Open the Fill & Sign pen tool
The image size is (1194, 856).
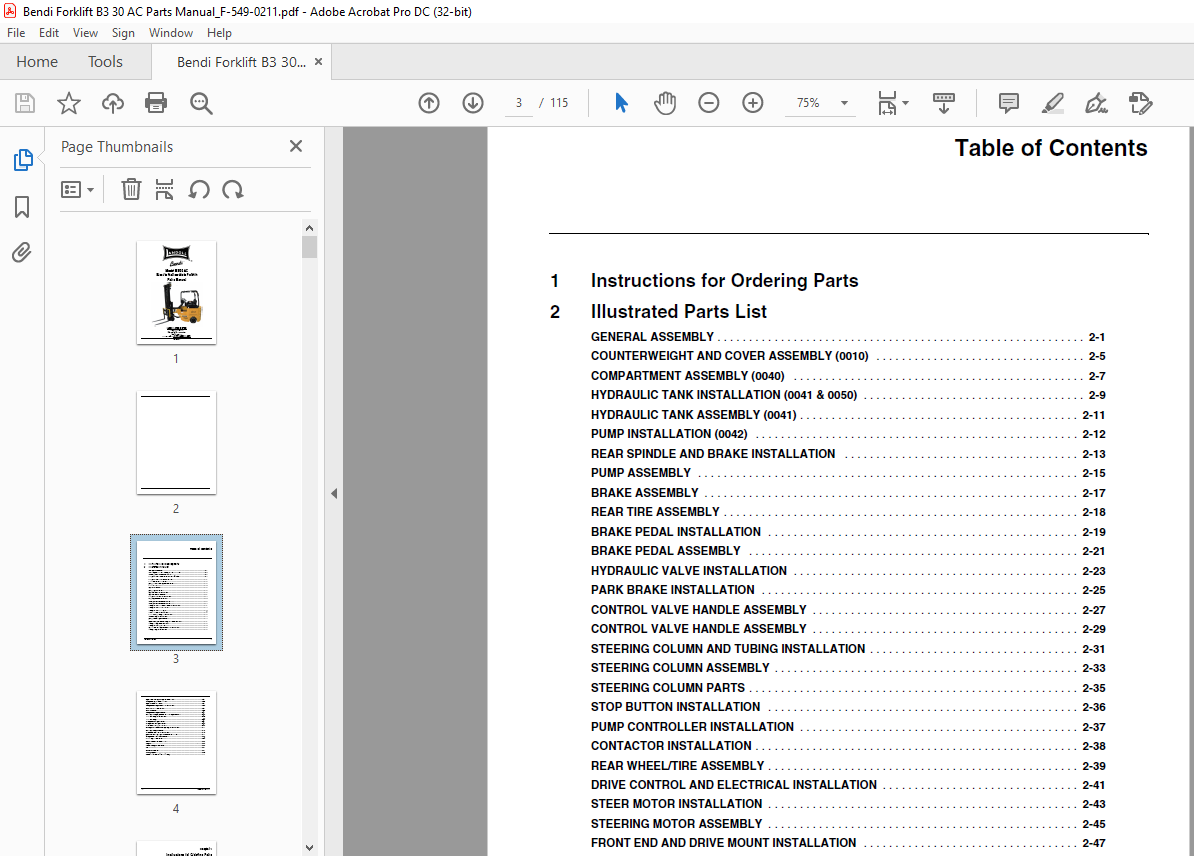point(1097,103)
